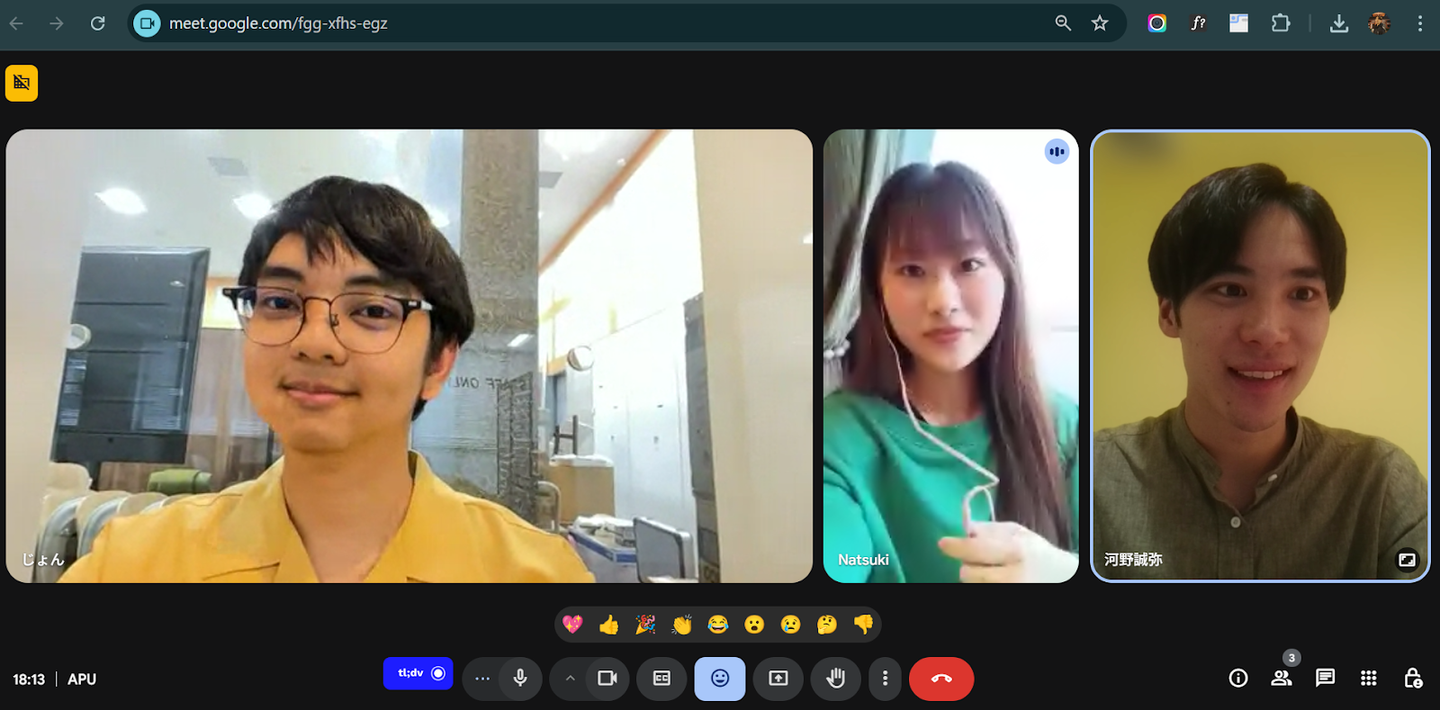The image size is (1440, 710).
Task: Show people panel
Action: [x=1281, y=678]
